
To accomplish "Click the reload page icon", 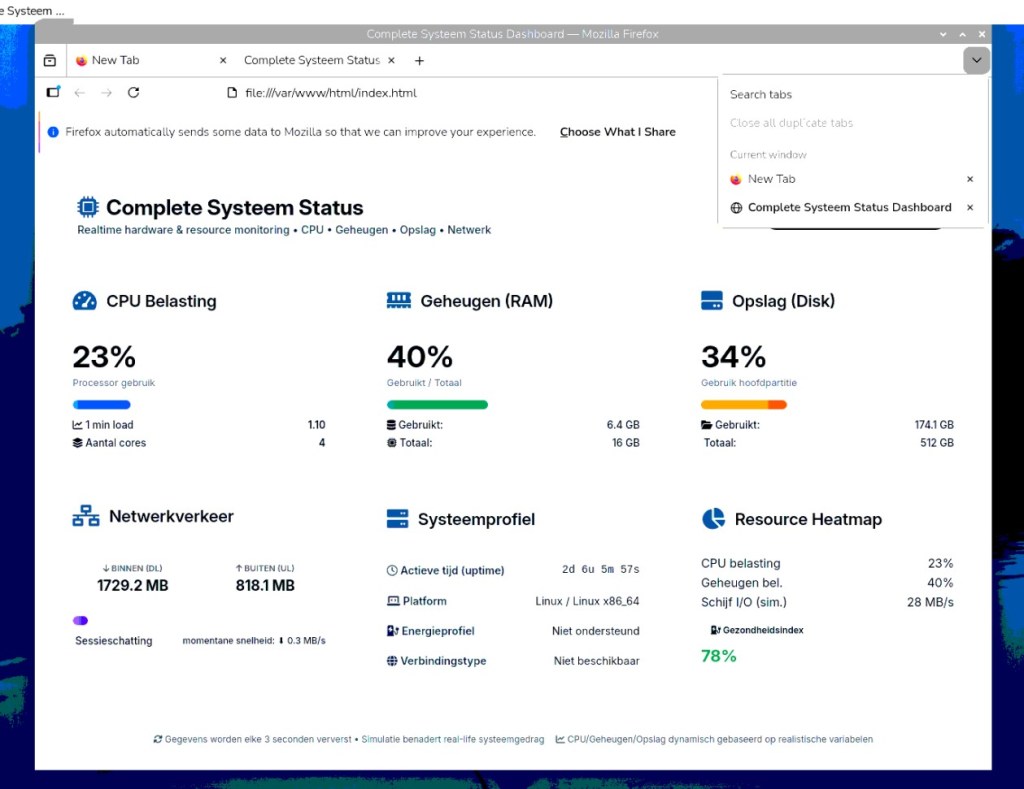I will (133, 93).
